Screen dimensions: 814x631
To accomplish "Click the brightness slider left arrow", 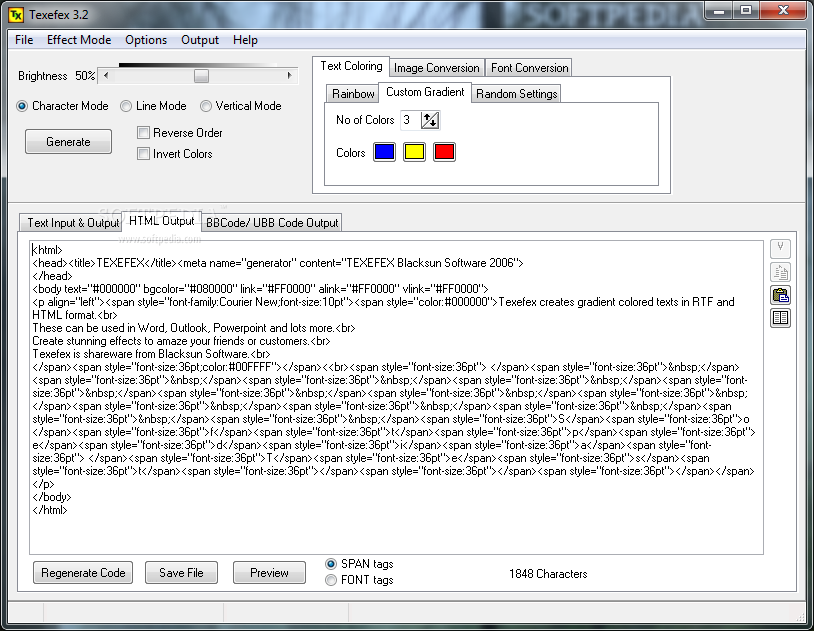I will 106,76.
